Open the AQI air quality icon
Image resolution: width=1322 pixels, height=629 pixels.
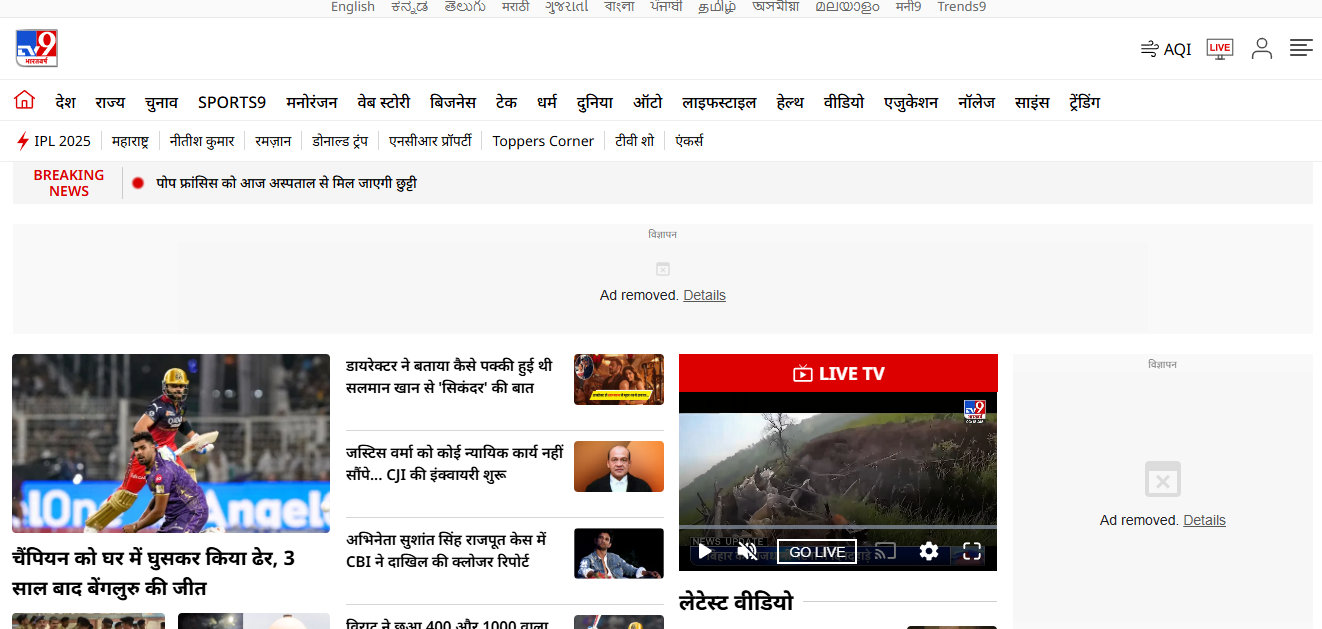[1150, 49]
